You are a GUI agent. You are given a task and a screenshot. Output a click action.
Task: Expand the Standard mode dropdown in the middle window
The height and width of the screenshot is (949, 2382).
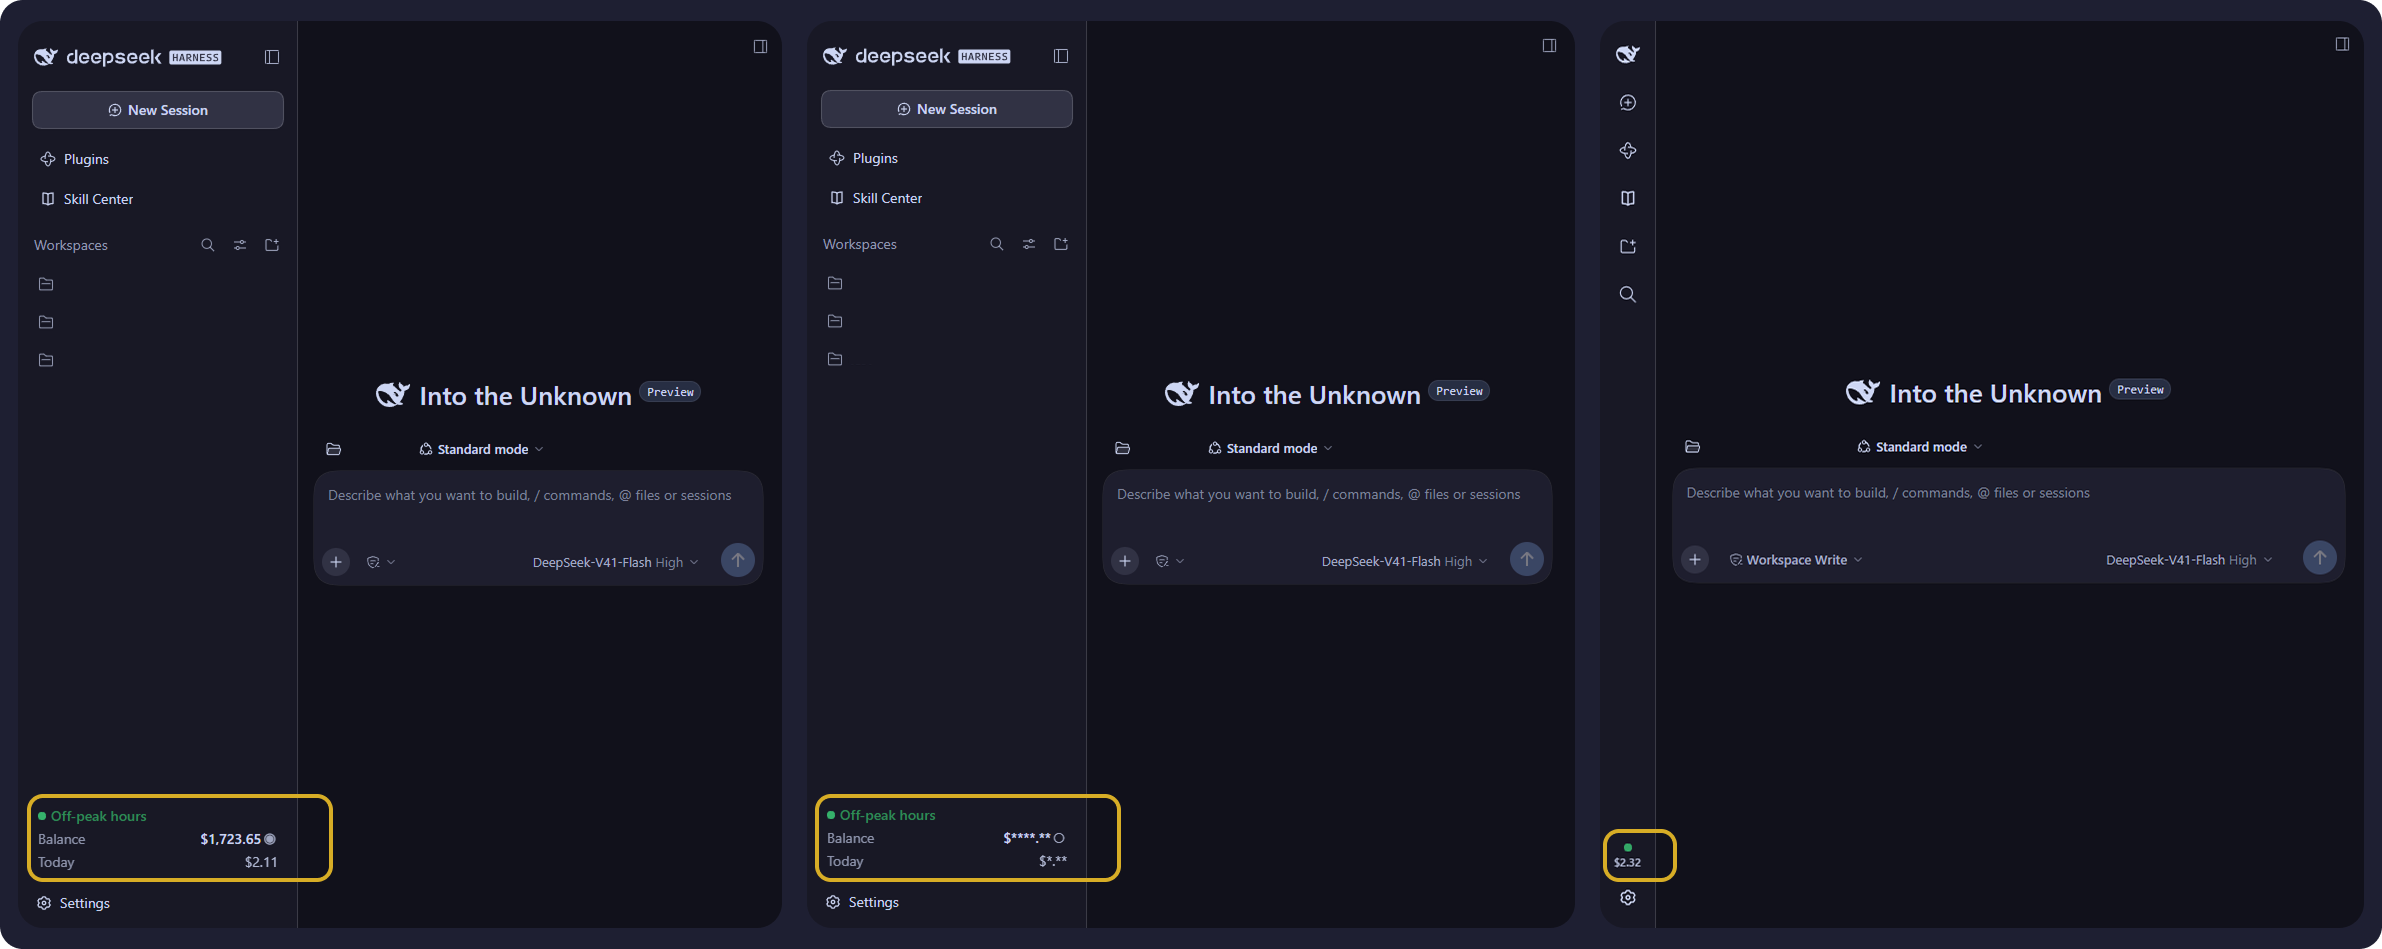1270,448
